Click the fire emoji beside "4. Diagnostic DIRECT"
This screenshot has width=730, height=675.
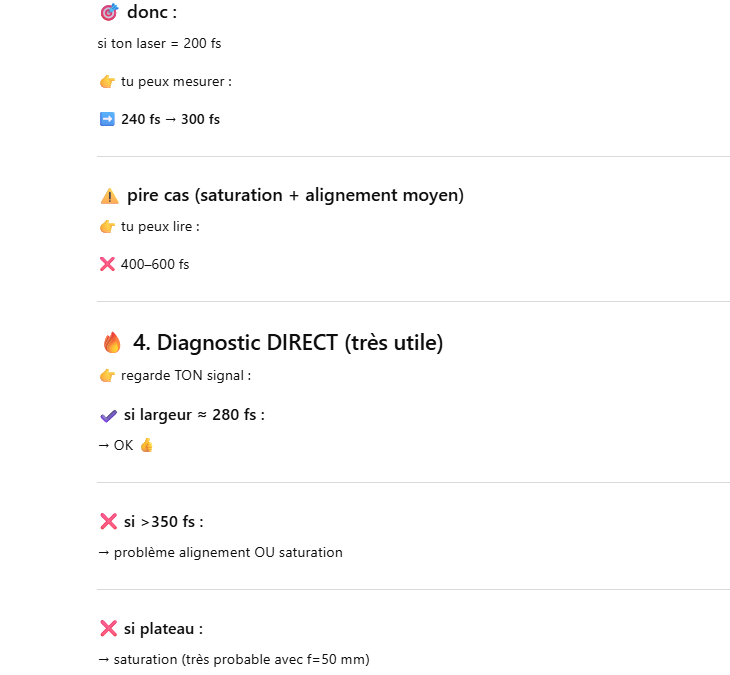coord(112,343)
